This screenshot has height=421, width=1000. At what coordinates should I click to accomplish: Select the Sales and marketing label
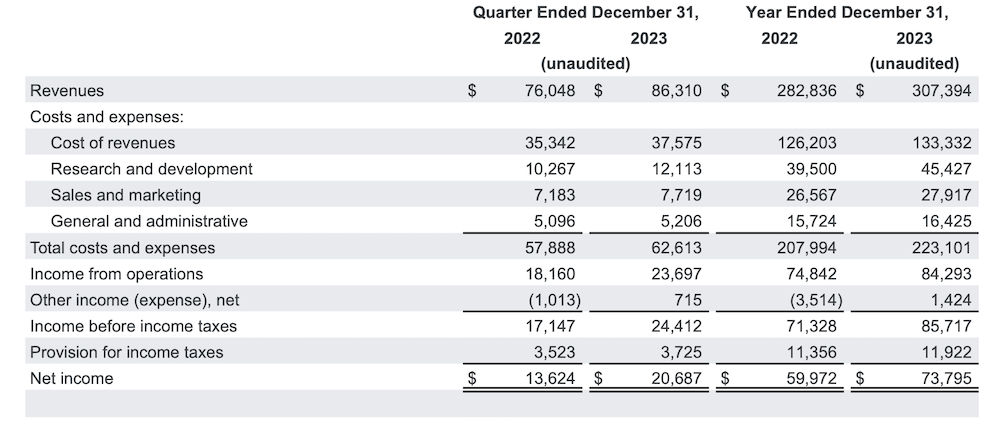tap(125, 195)
